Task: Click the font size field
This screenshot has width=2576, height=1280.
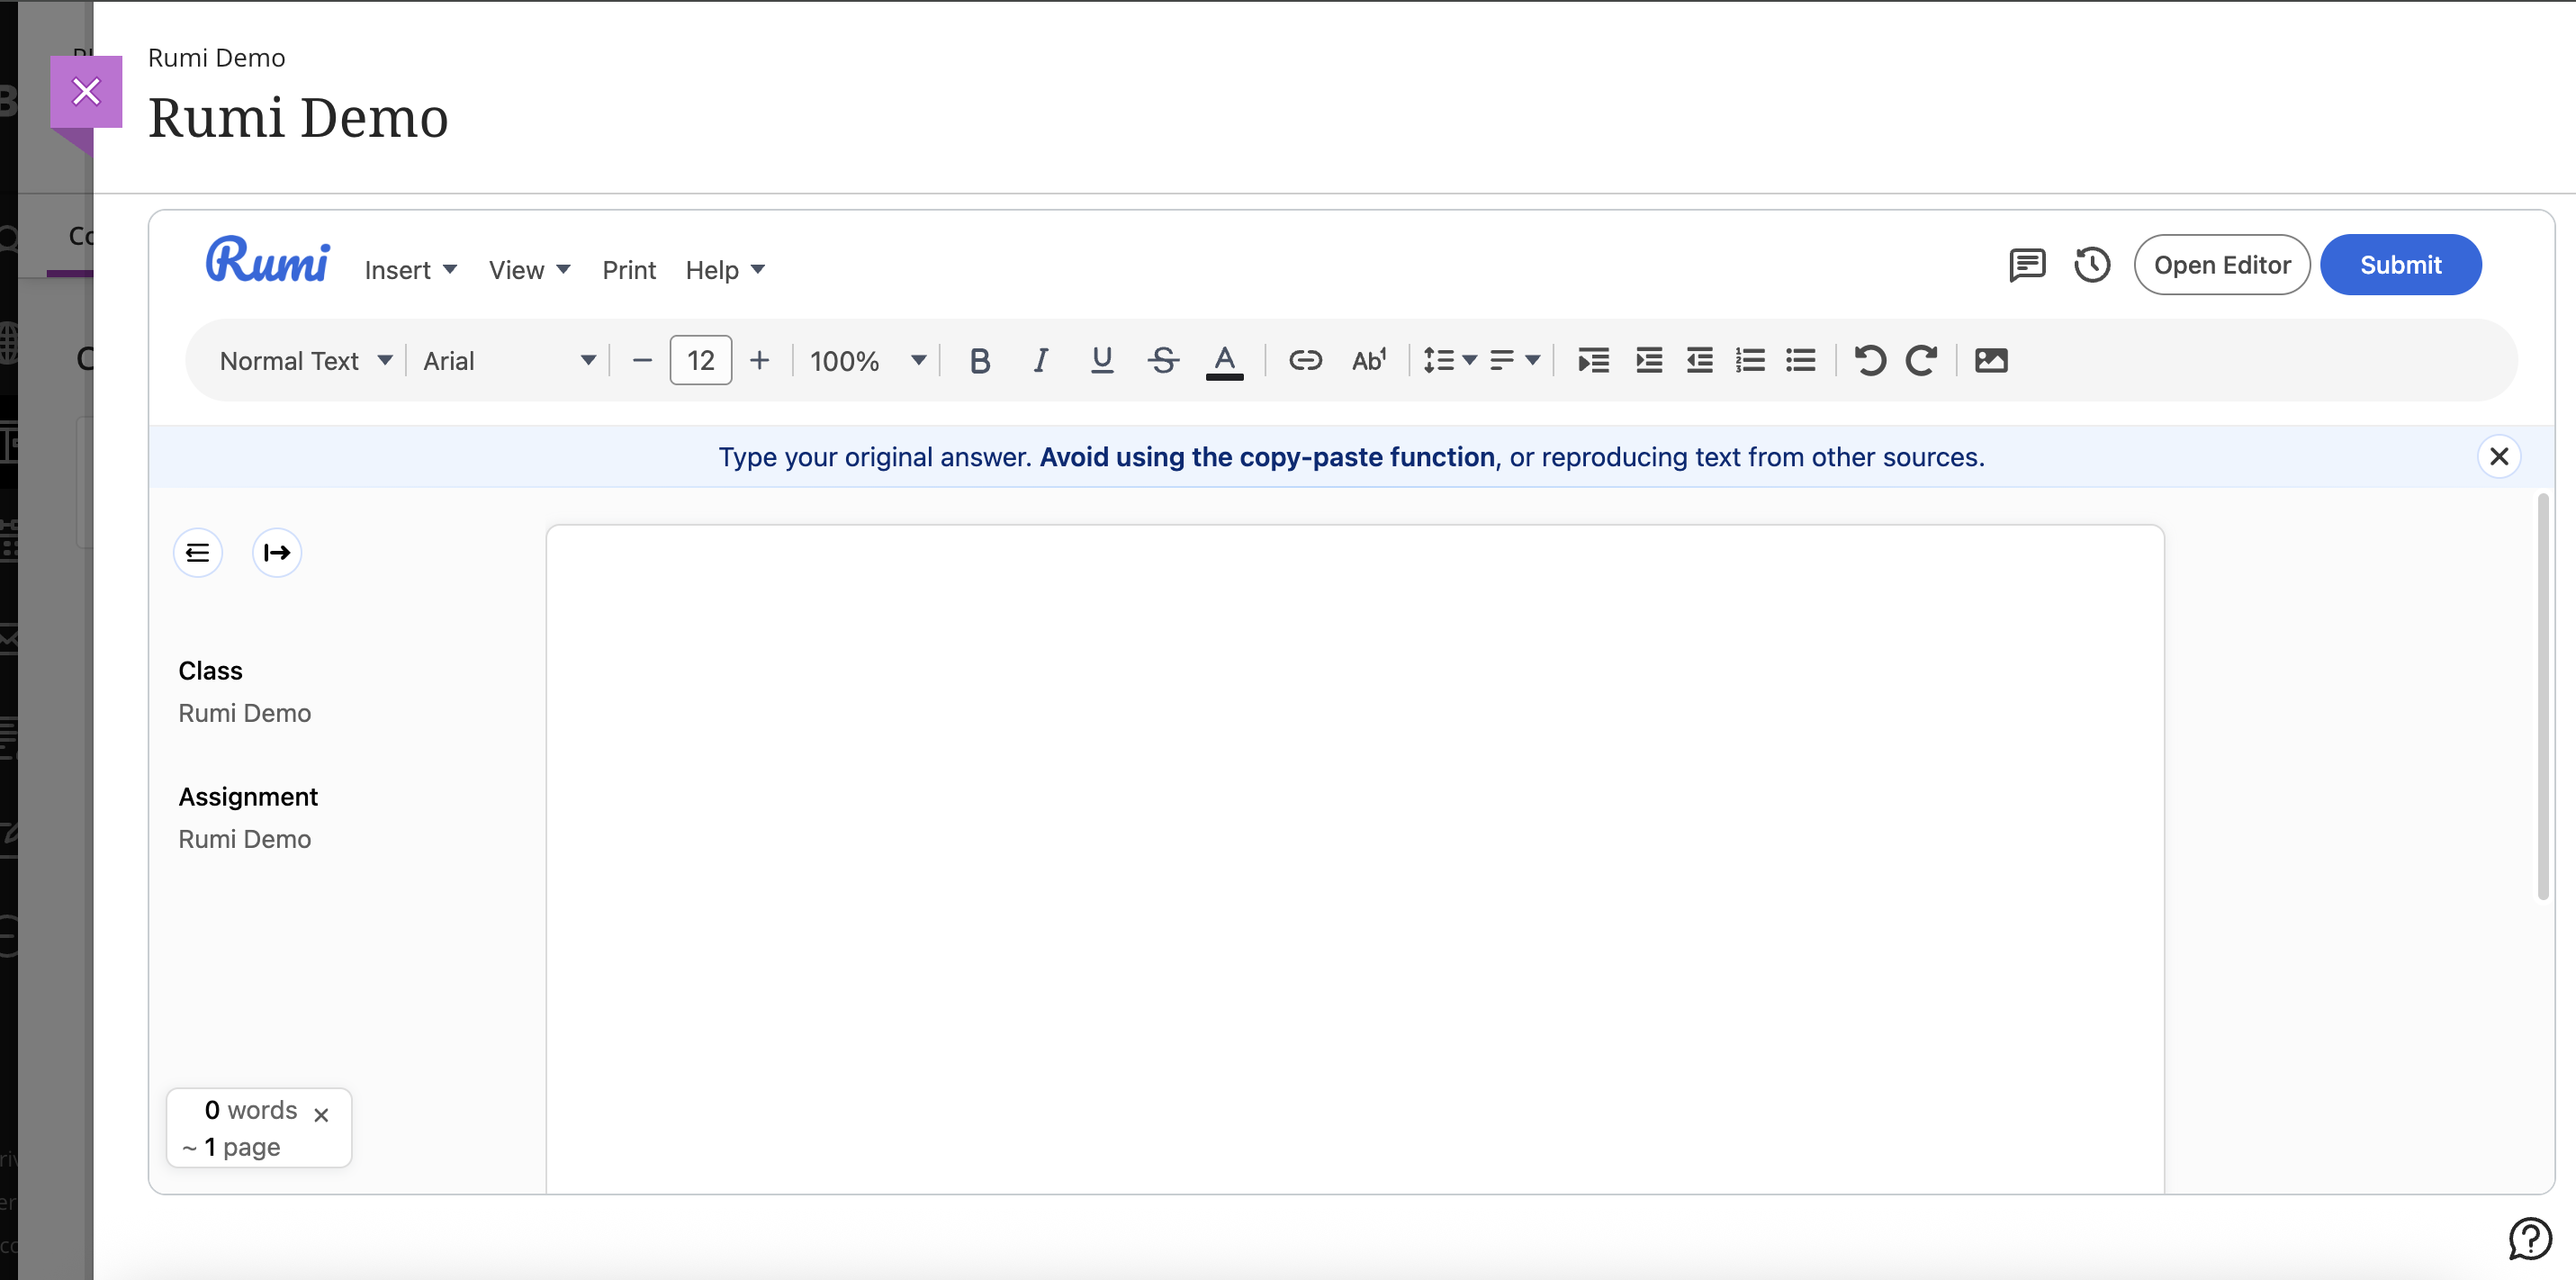Action: pos(700,360)
